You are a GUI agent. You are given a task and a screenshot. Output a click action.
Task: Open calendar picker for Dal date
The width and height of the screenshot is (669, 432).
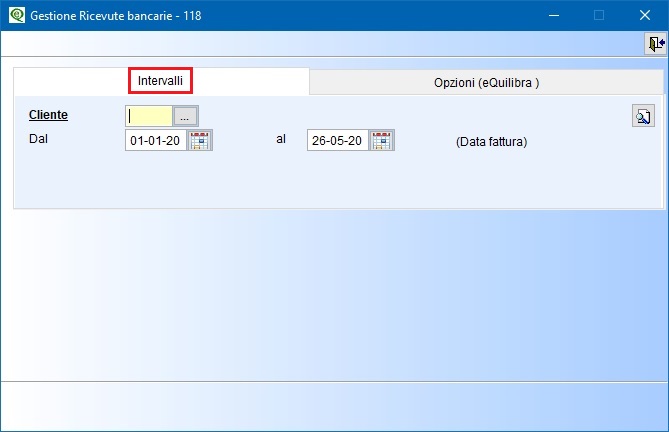tap(200, 140)
